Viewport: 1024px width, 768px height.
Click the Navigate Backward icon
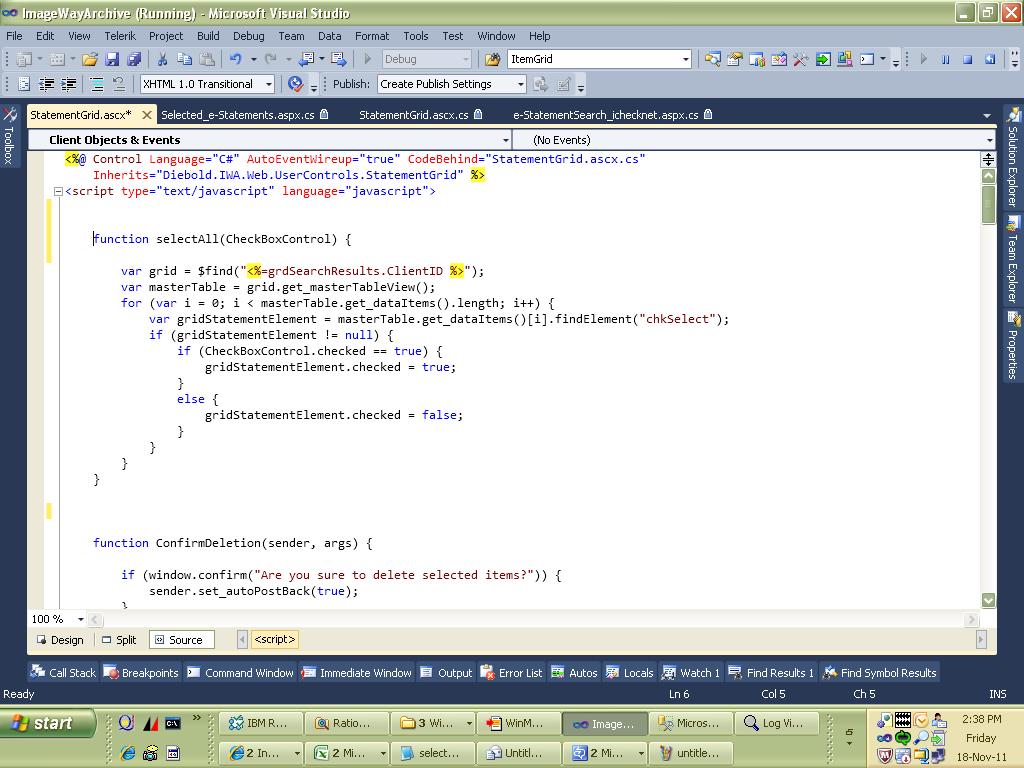[305, 59]
